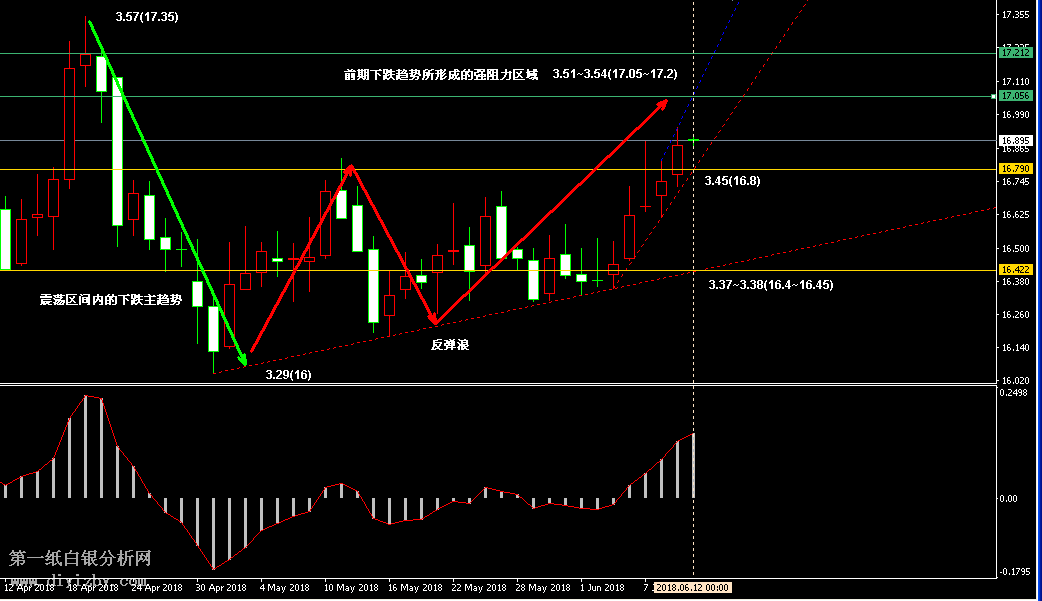Click the small square handle beside 17.056 line
The width and height of the screenshot is (1042, 601).
[x=994, y=96]
